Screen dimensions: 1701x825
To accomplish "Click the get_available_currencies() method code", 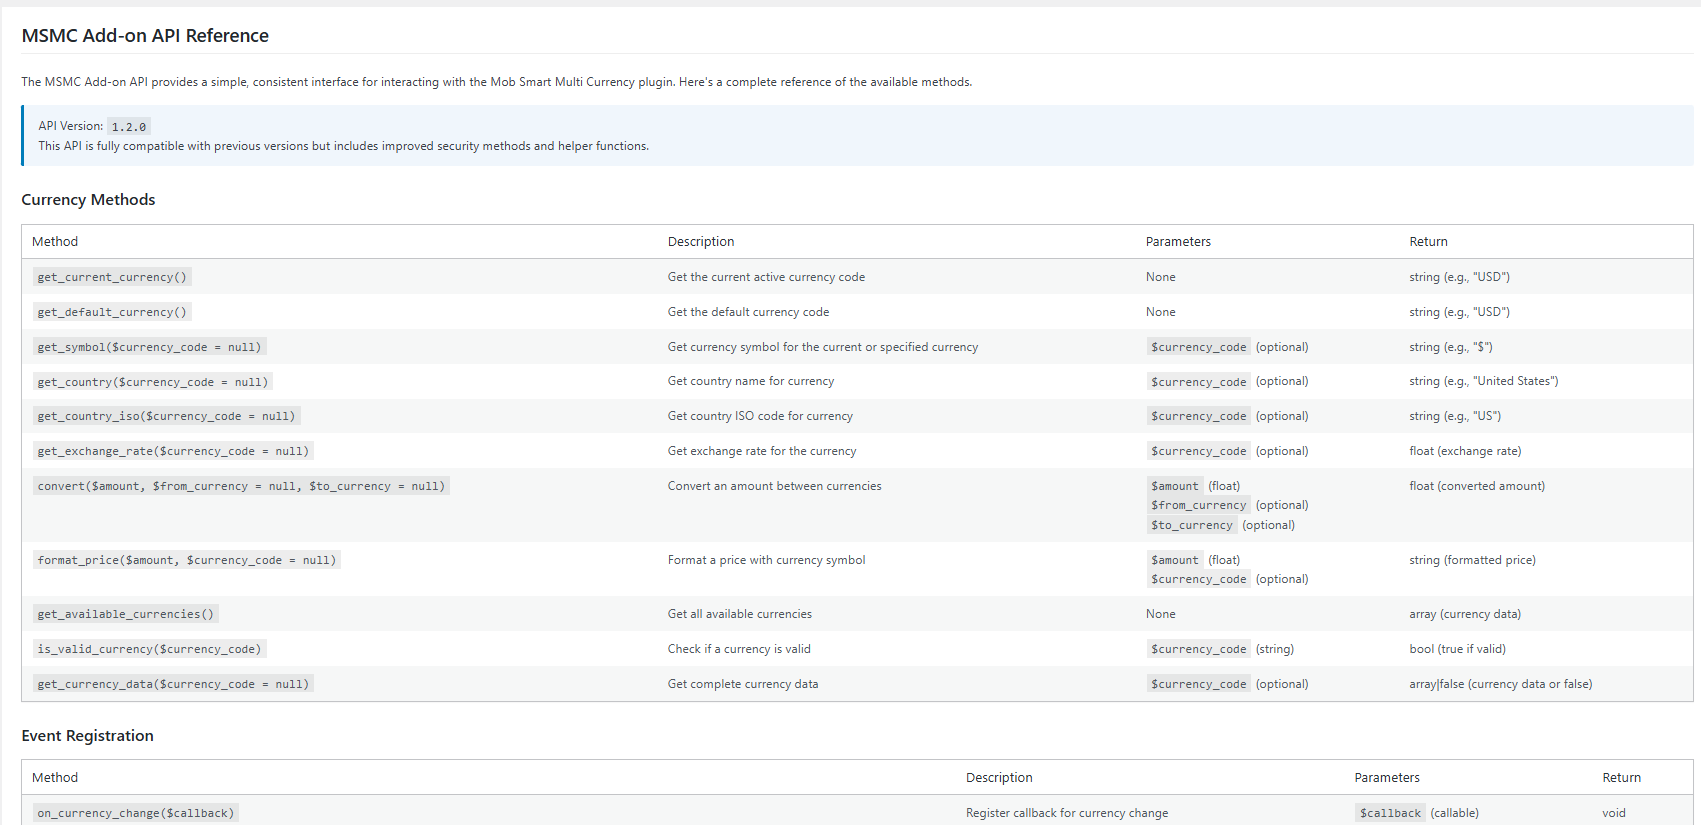I will tap(125, 614).
